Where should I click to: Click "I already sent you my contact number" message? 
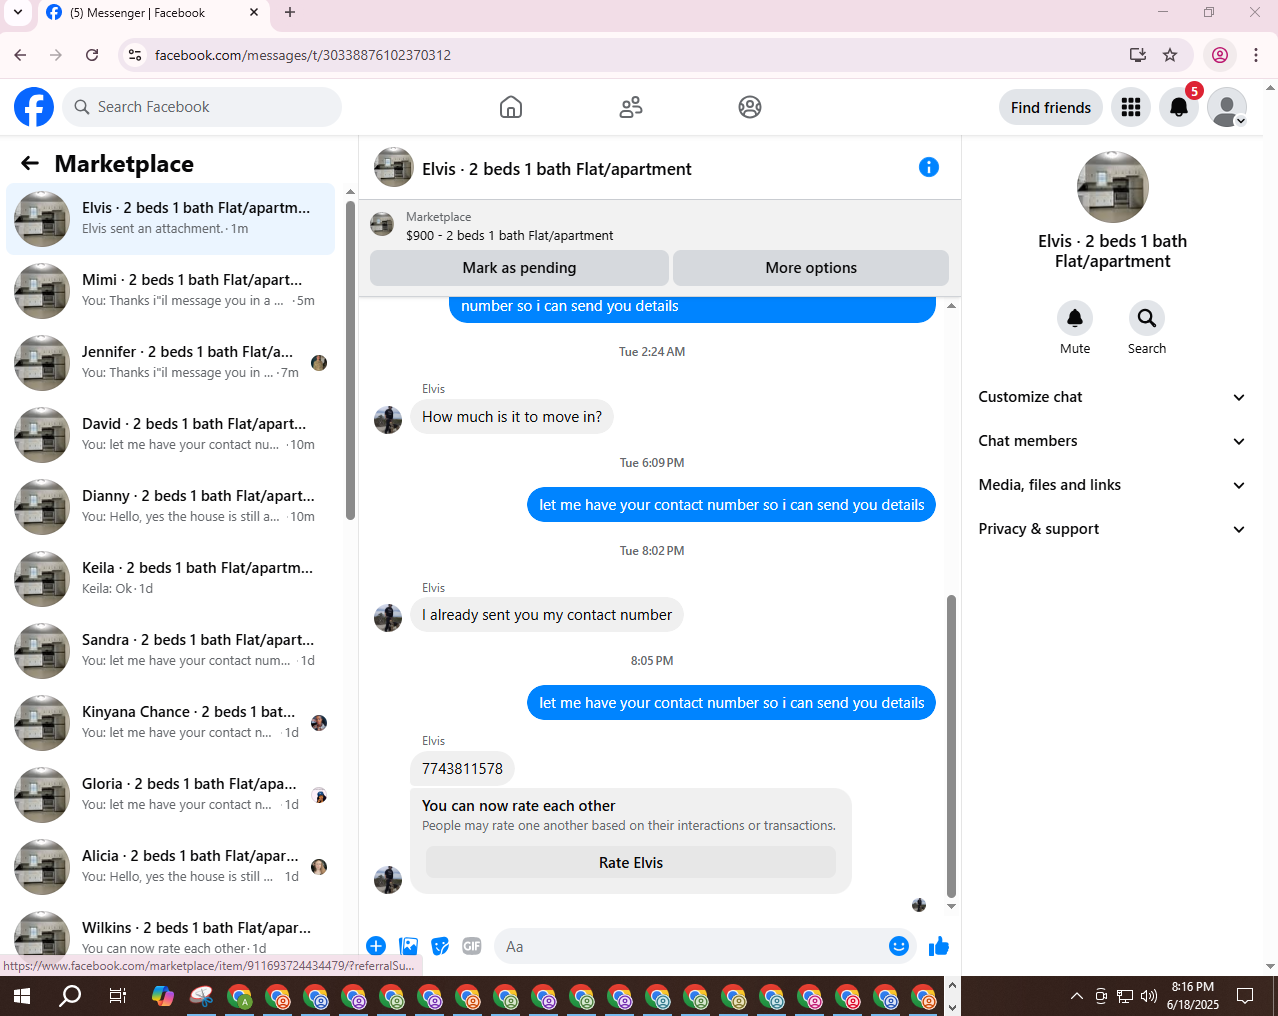(547, 615)
